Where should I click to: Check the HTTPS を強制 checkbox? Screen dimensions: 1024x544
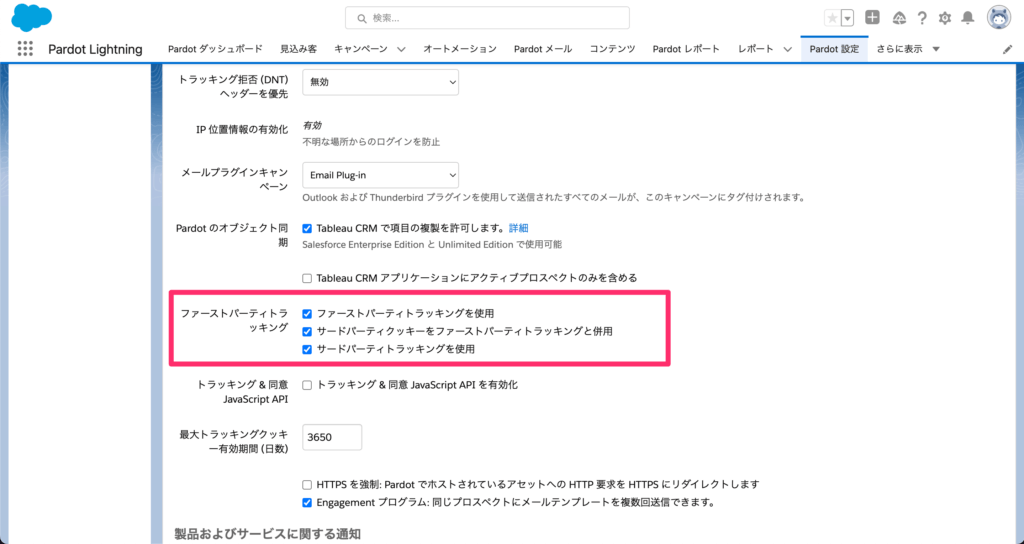tap(307, 485)
